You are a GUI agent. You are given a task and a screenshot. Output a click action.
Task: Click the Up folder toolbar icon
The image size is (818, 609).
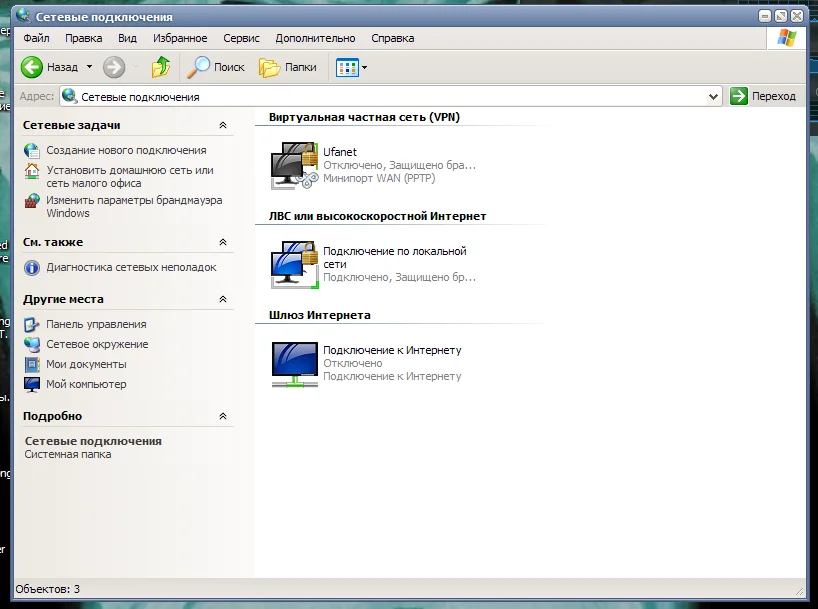coord(160,67)
